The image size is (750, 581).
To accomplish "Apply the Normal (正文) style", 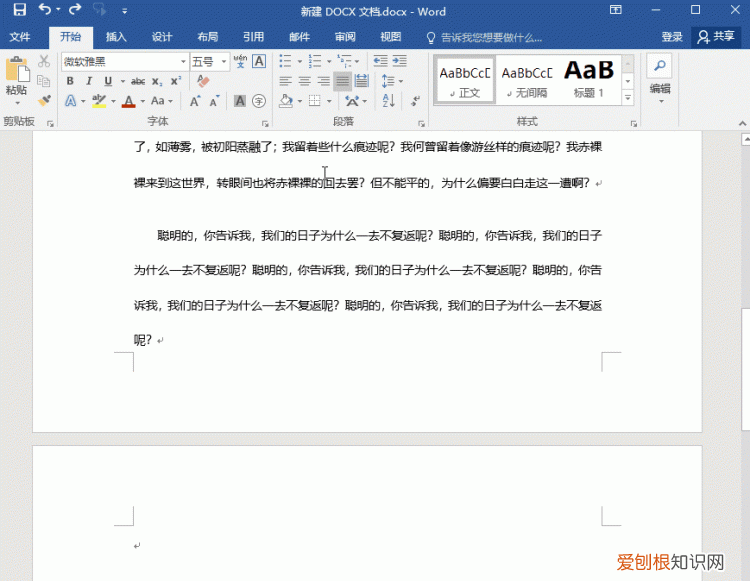I will coord(465,80).
